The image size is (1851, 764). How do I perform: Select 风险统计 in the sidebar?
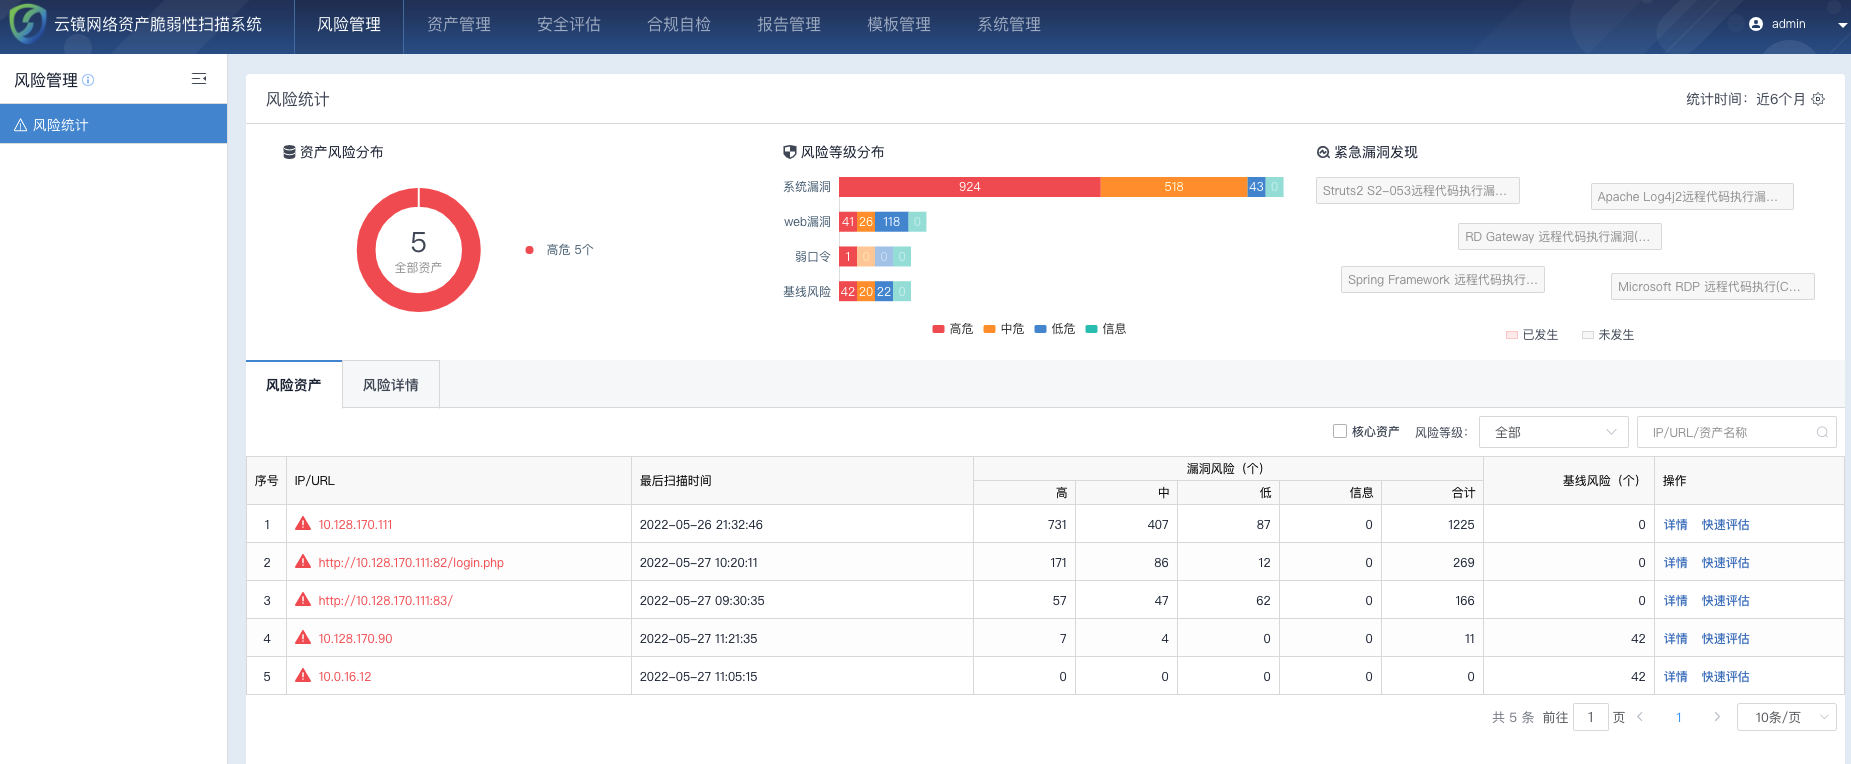click(113, 125)
